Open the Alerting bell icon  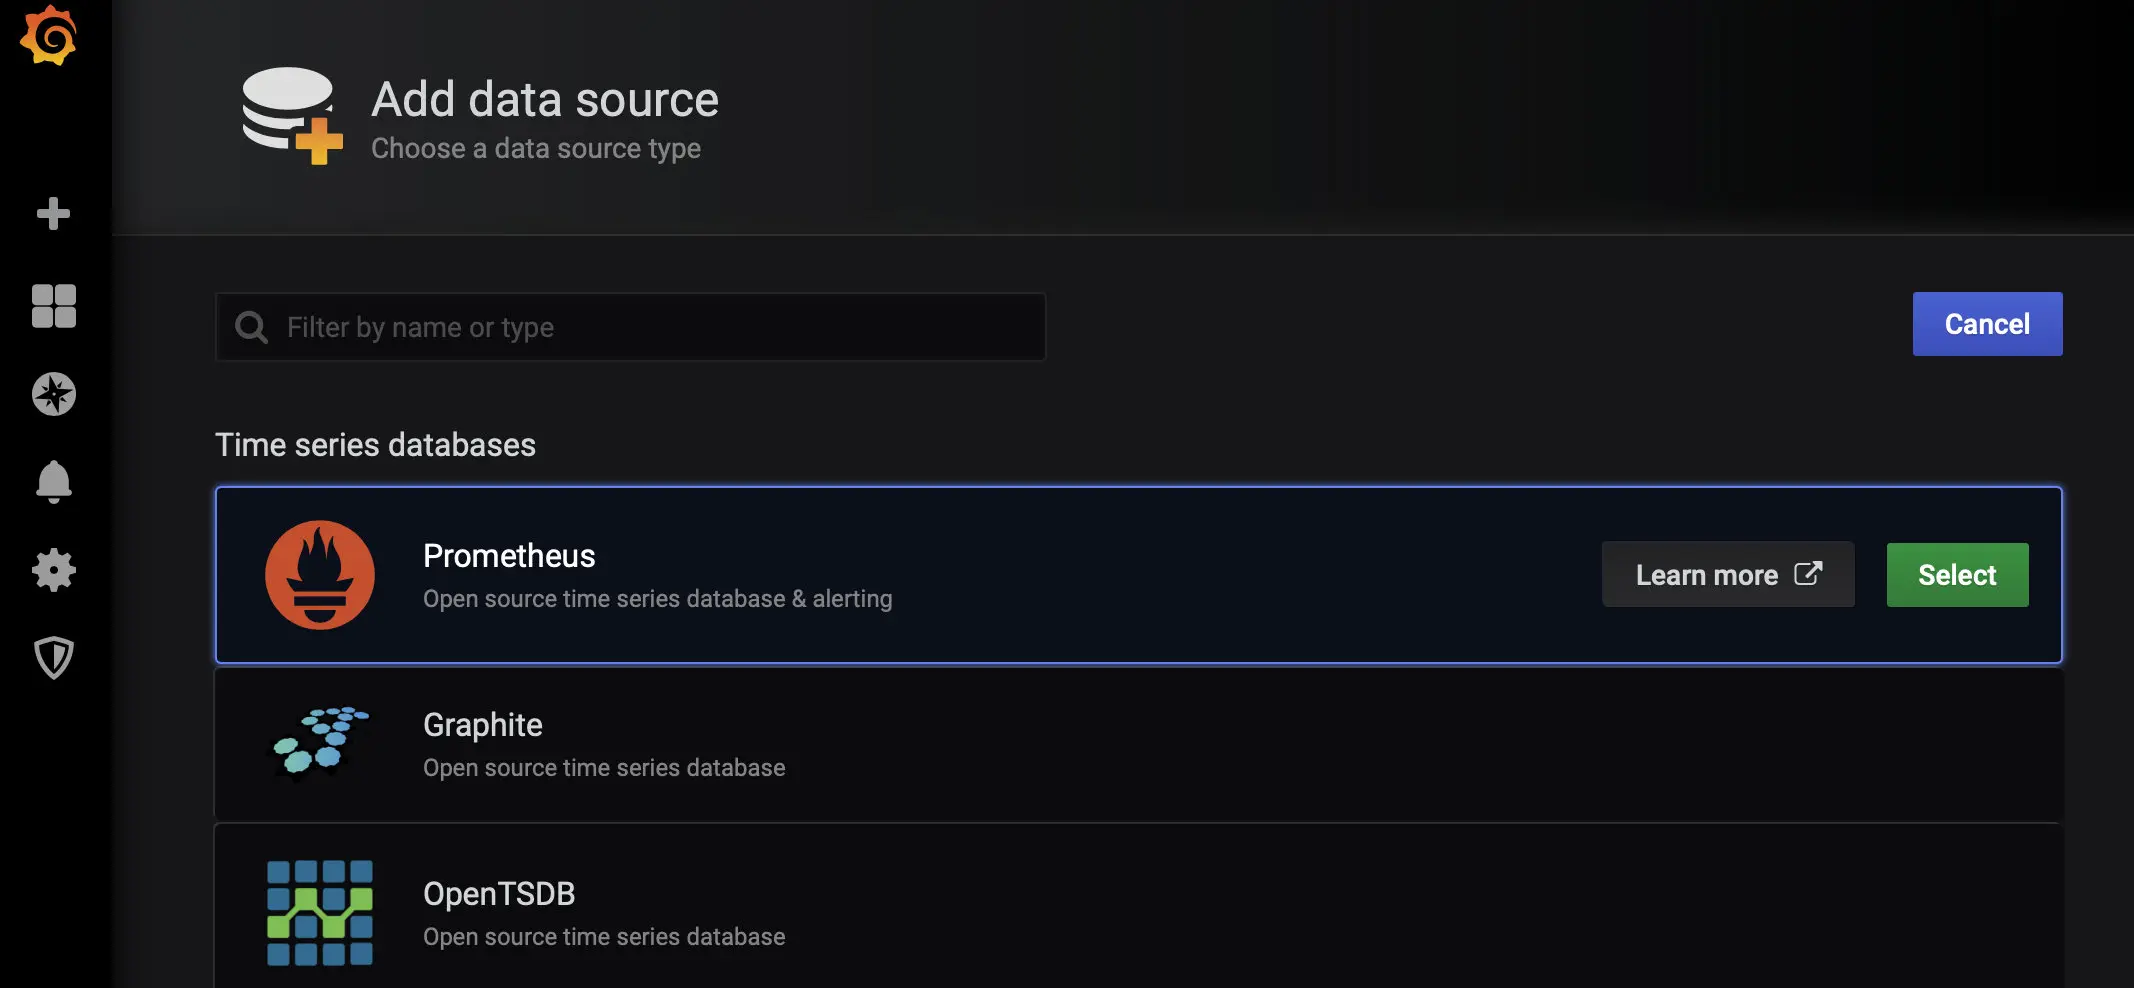pos(54,482)
